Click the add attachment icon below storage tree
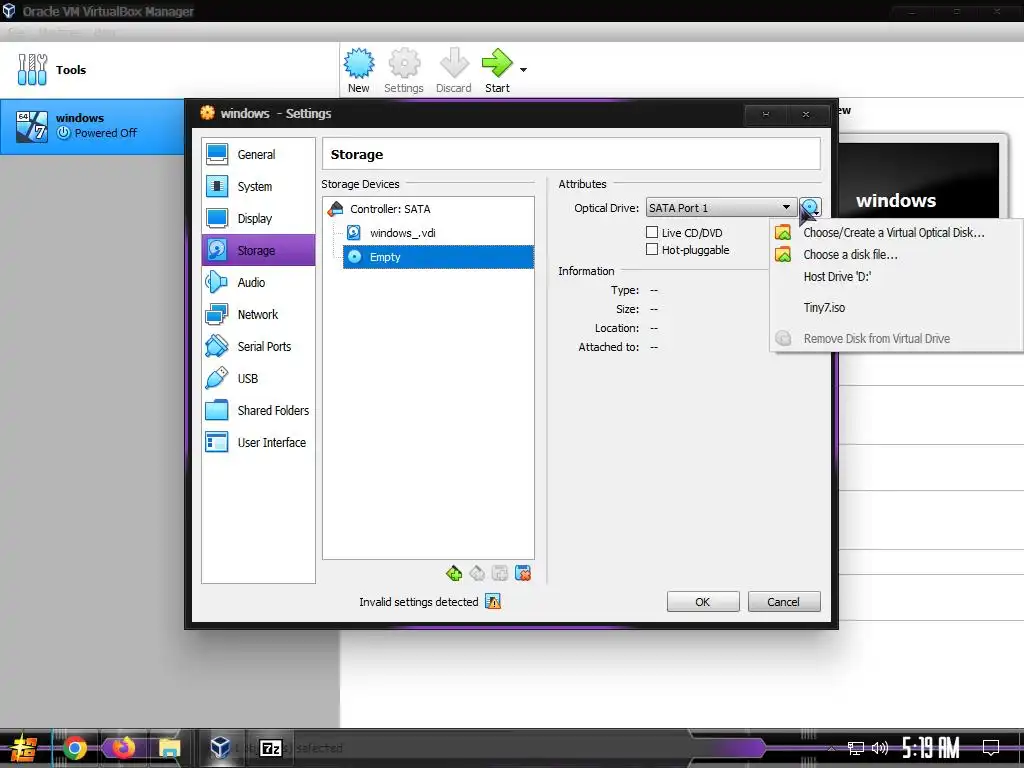The width and height of the screenshot is (1024, 768). [x=500, y=573]
